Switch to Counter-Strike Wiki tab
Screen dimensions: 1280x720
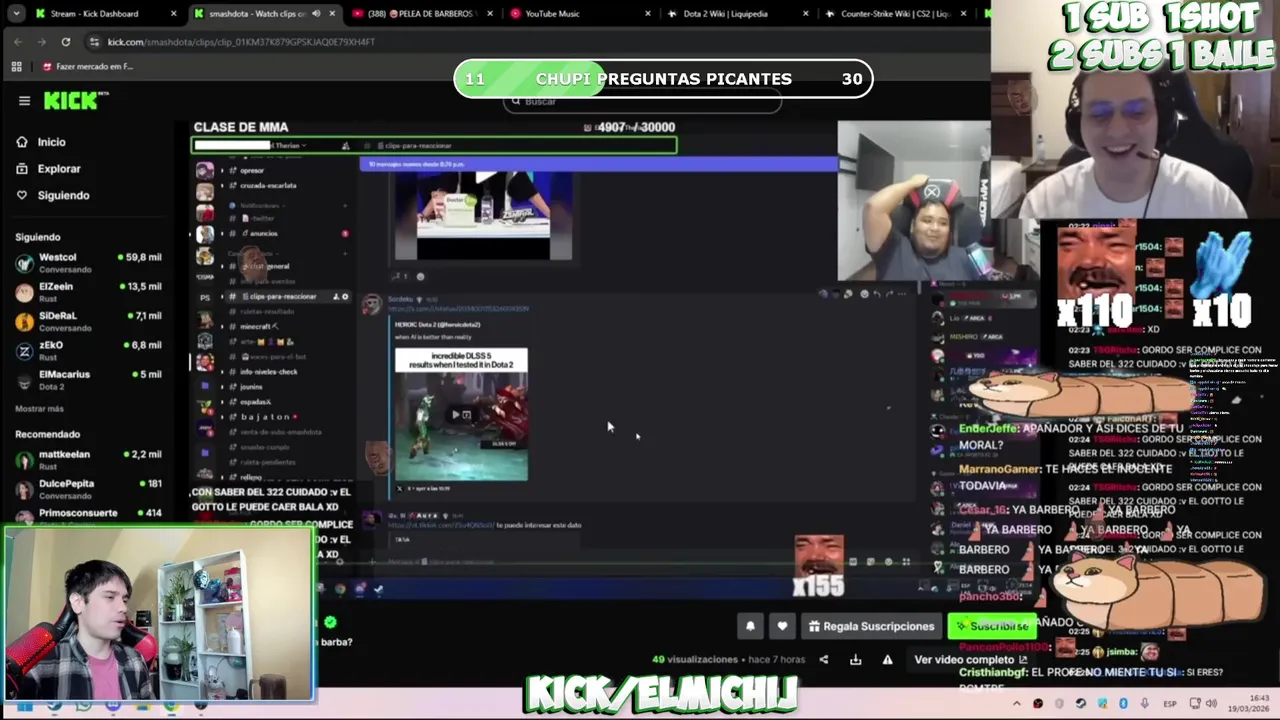pyautogui.click(x=895, y=14)
